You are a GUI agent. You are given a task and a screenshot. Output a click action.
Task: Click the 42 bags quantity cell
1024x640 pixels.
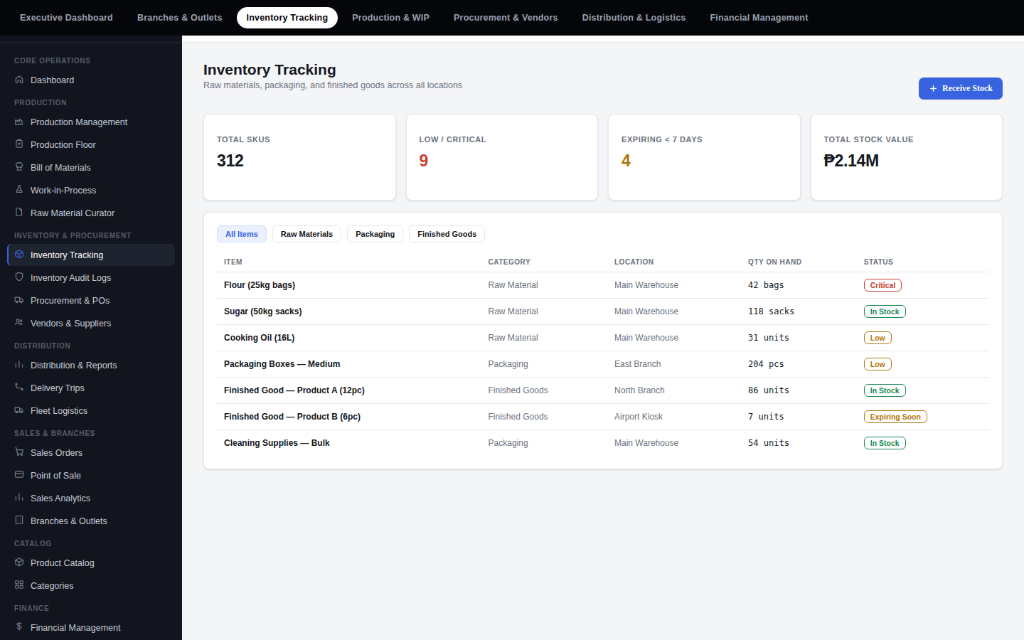tap(765, 285)
